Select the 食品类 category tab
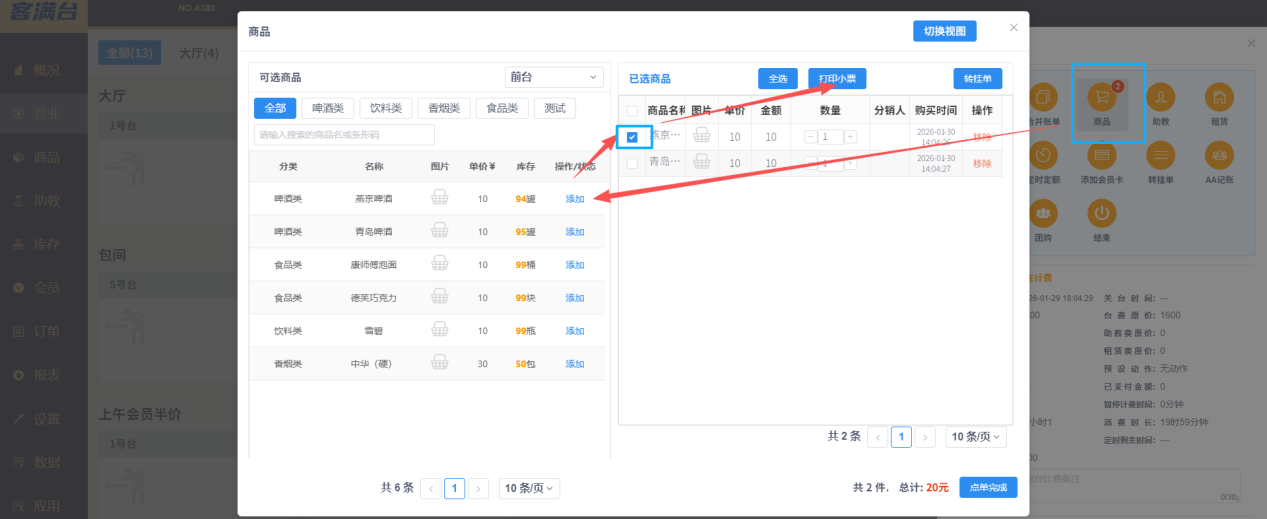 (502, 108)
